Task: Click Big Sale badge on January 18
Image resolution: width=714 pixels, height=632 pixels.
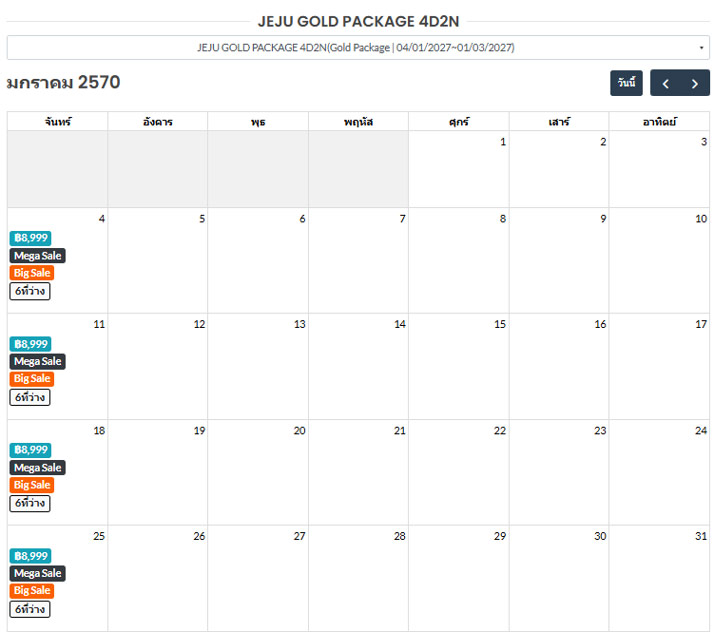Action: 32,485
